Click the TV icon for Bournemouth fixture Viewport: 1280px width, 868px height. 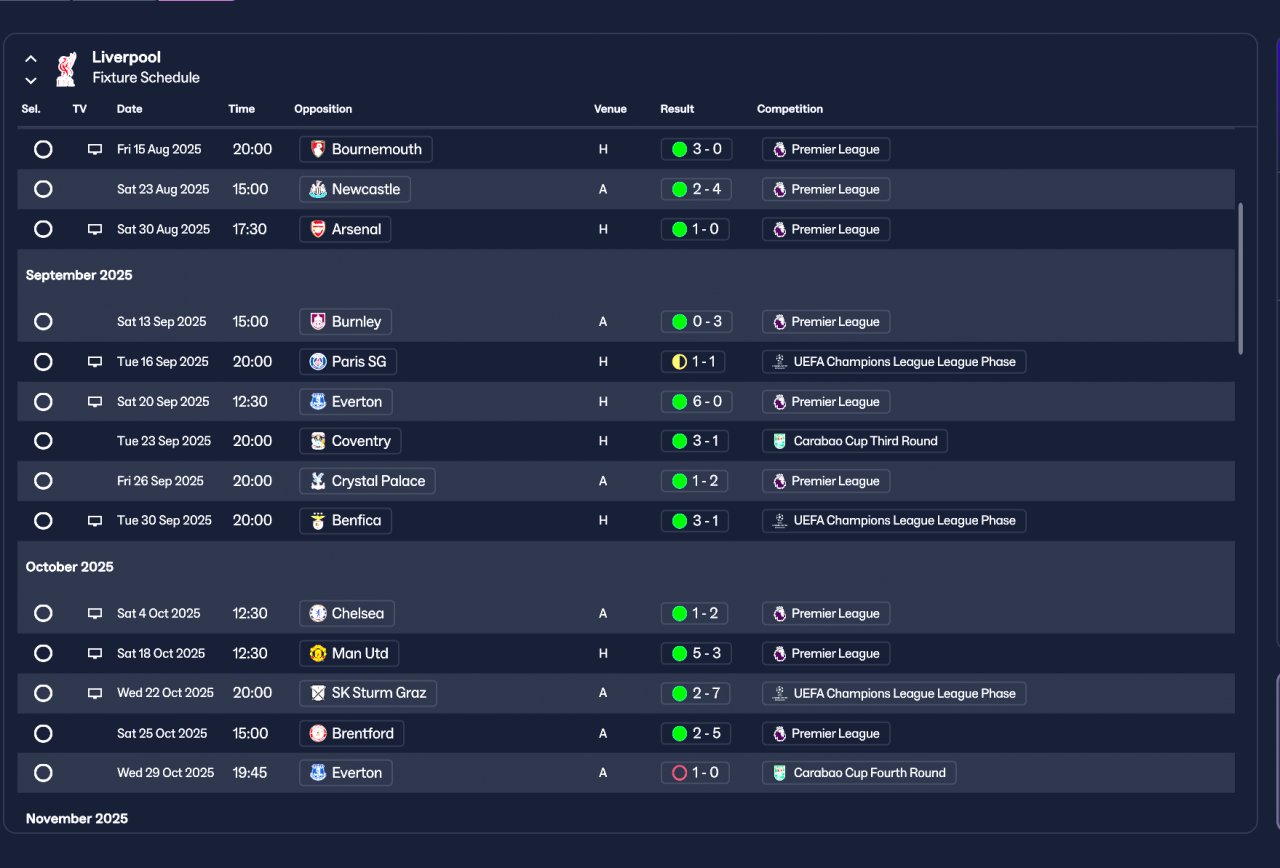(x=95, y=149)
